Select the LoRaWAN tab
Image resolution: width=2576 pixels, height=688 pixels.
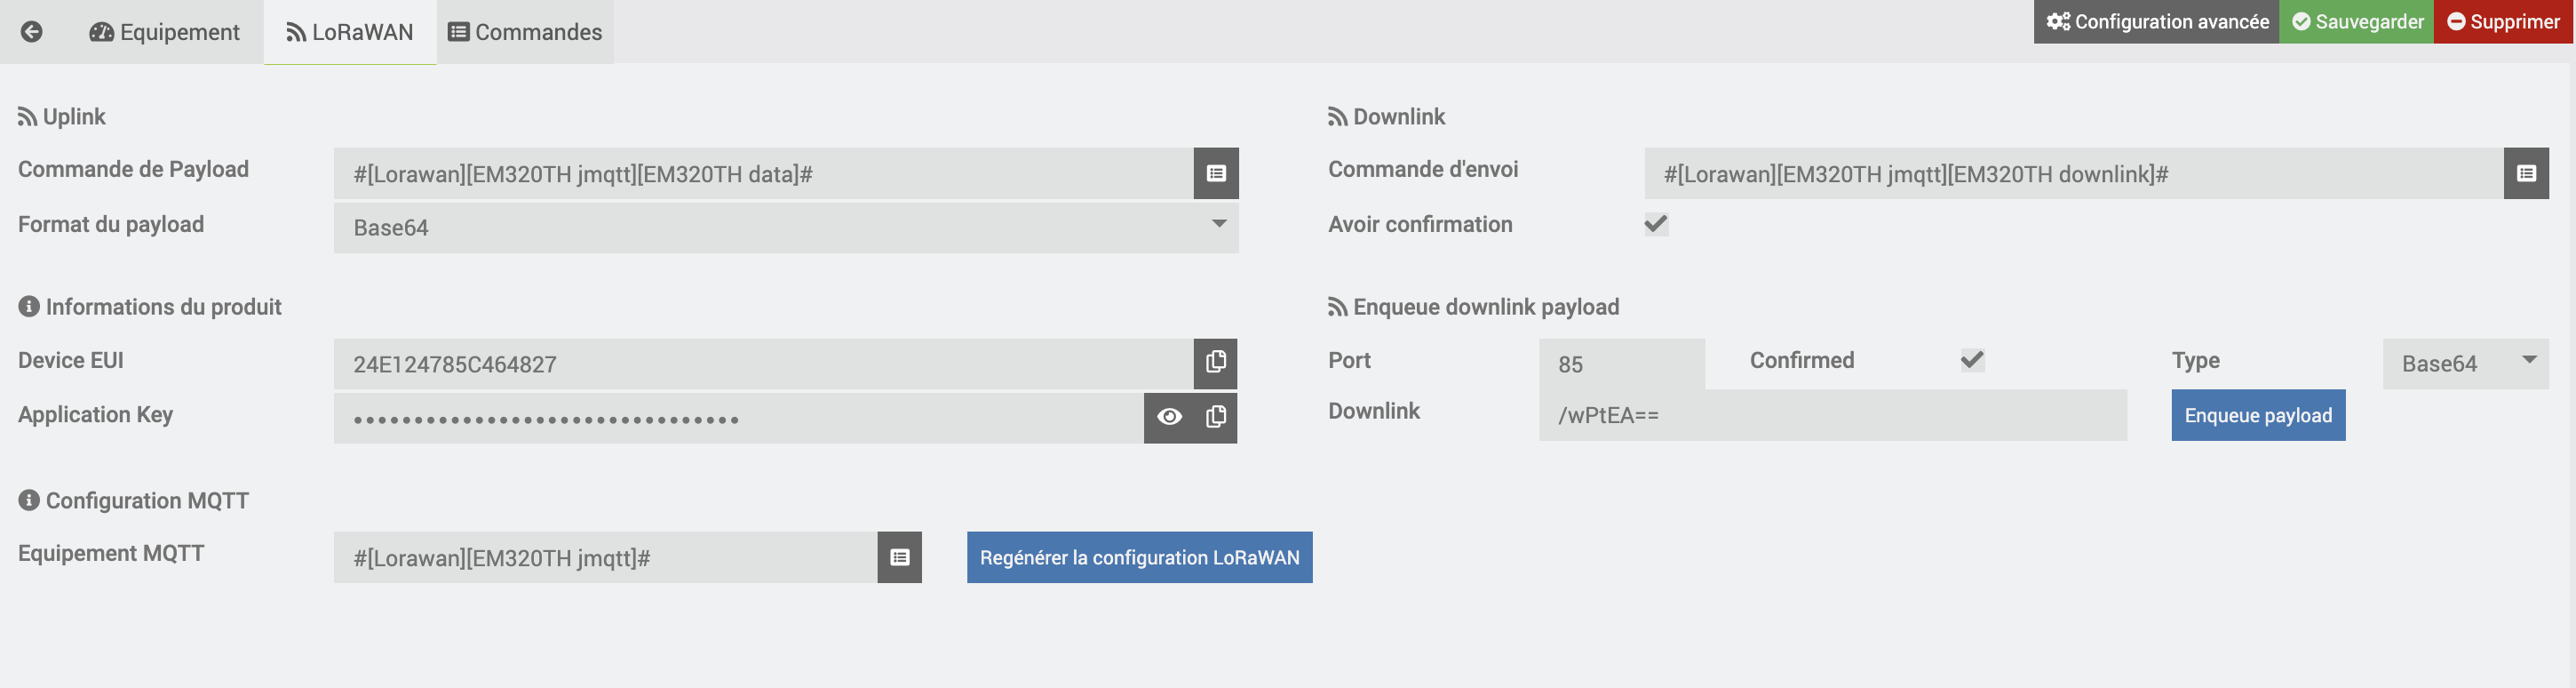pyautogui.click(x=350, y=32)
